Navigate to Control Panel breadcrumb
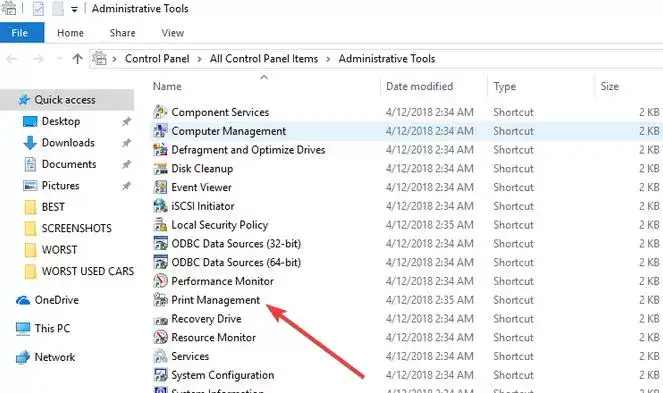Viewport: 663px width, 393px height. (157, 59)
